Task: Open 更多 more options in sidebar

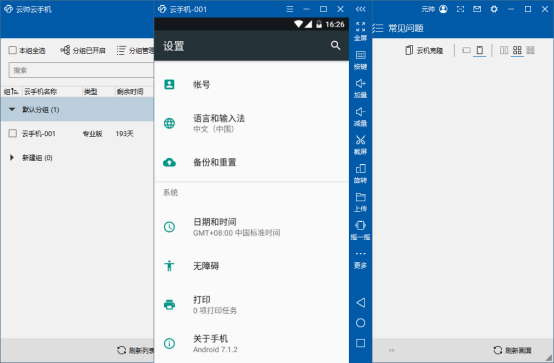Action: pyautogui.click(x=360, y=260)
